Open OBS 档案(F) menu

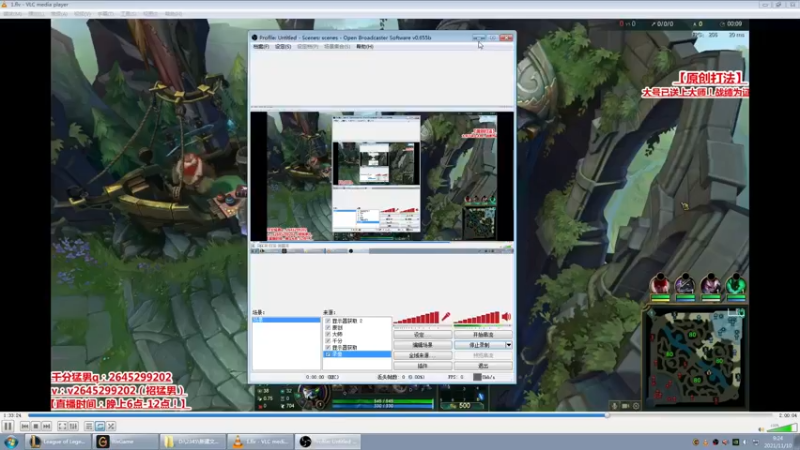point(261,46)
